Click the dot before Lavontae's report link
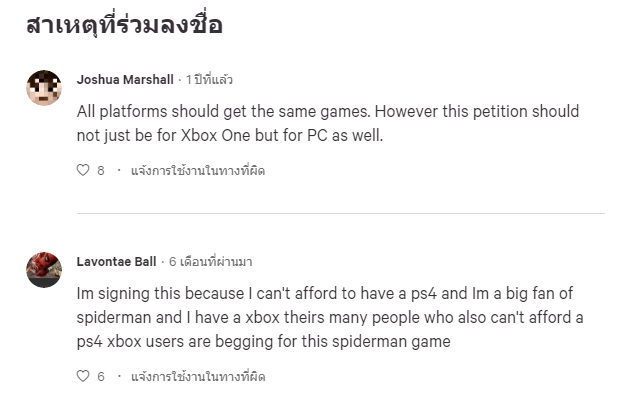The width and height of the screenshot is (623, 408). click(119, 377)
